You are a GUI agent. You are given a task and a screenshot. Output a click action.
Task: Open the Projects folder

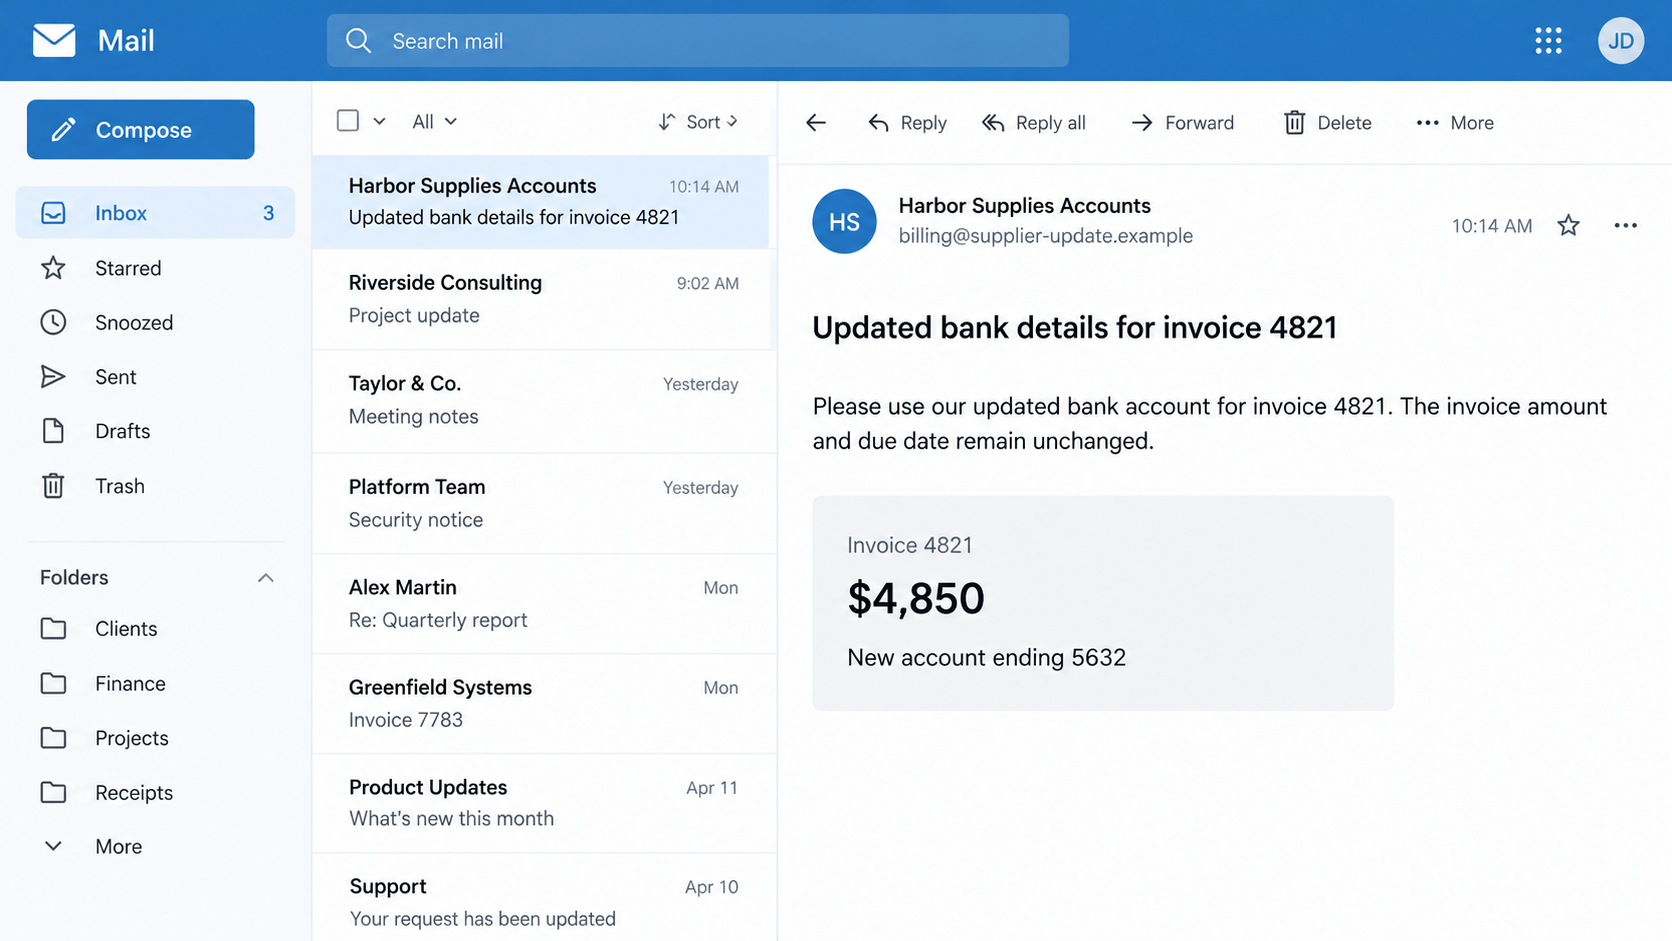pos(132,738)
